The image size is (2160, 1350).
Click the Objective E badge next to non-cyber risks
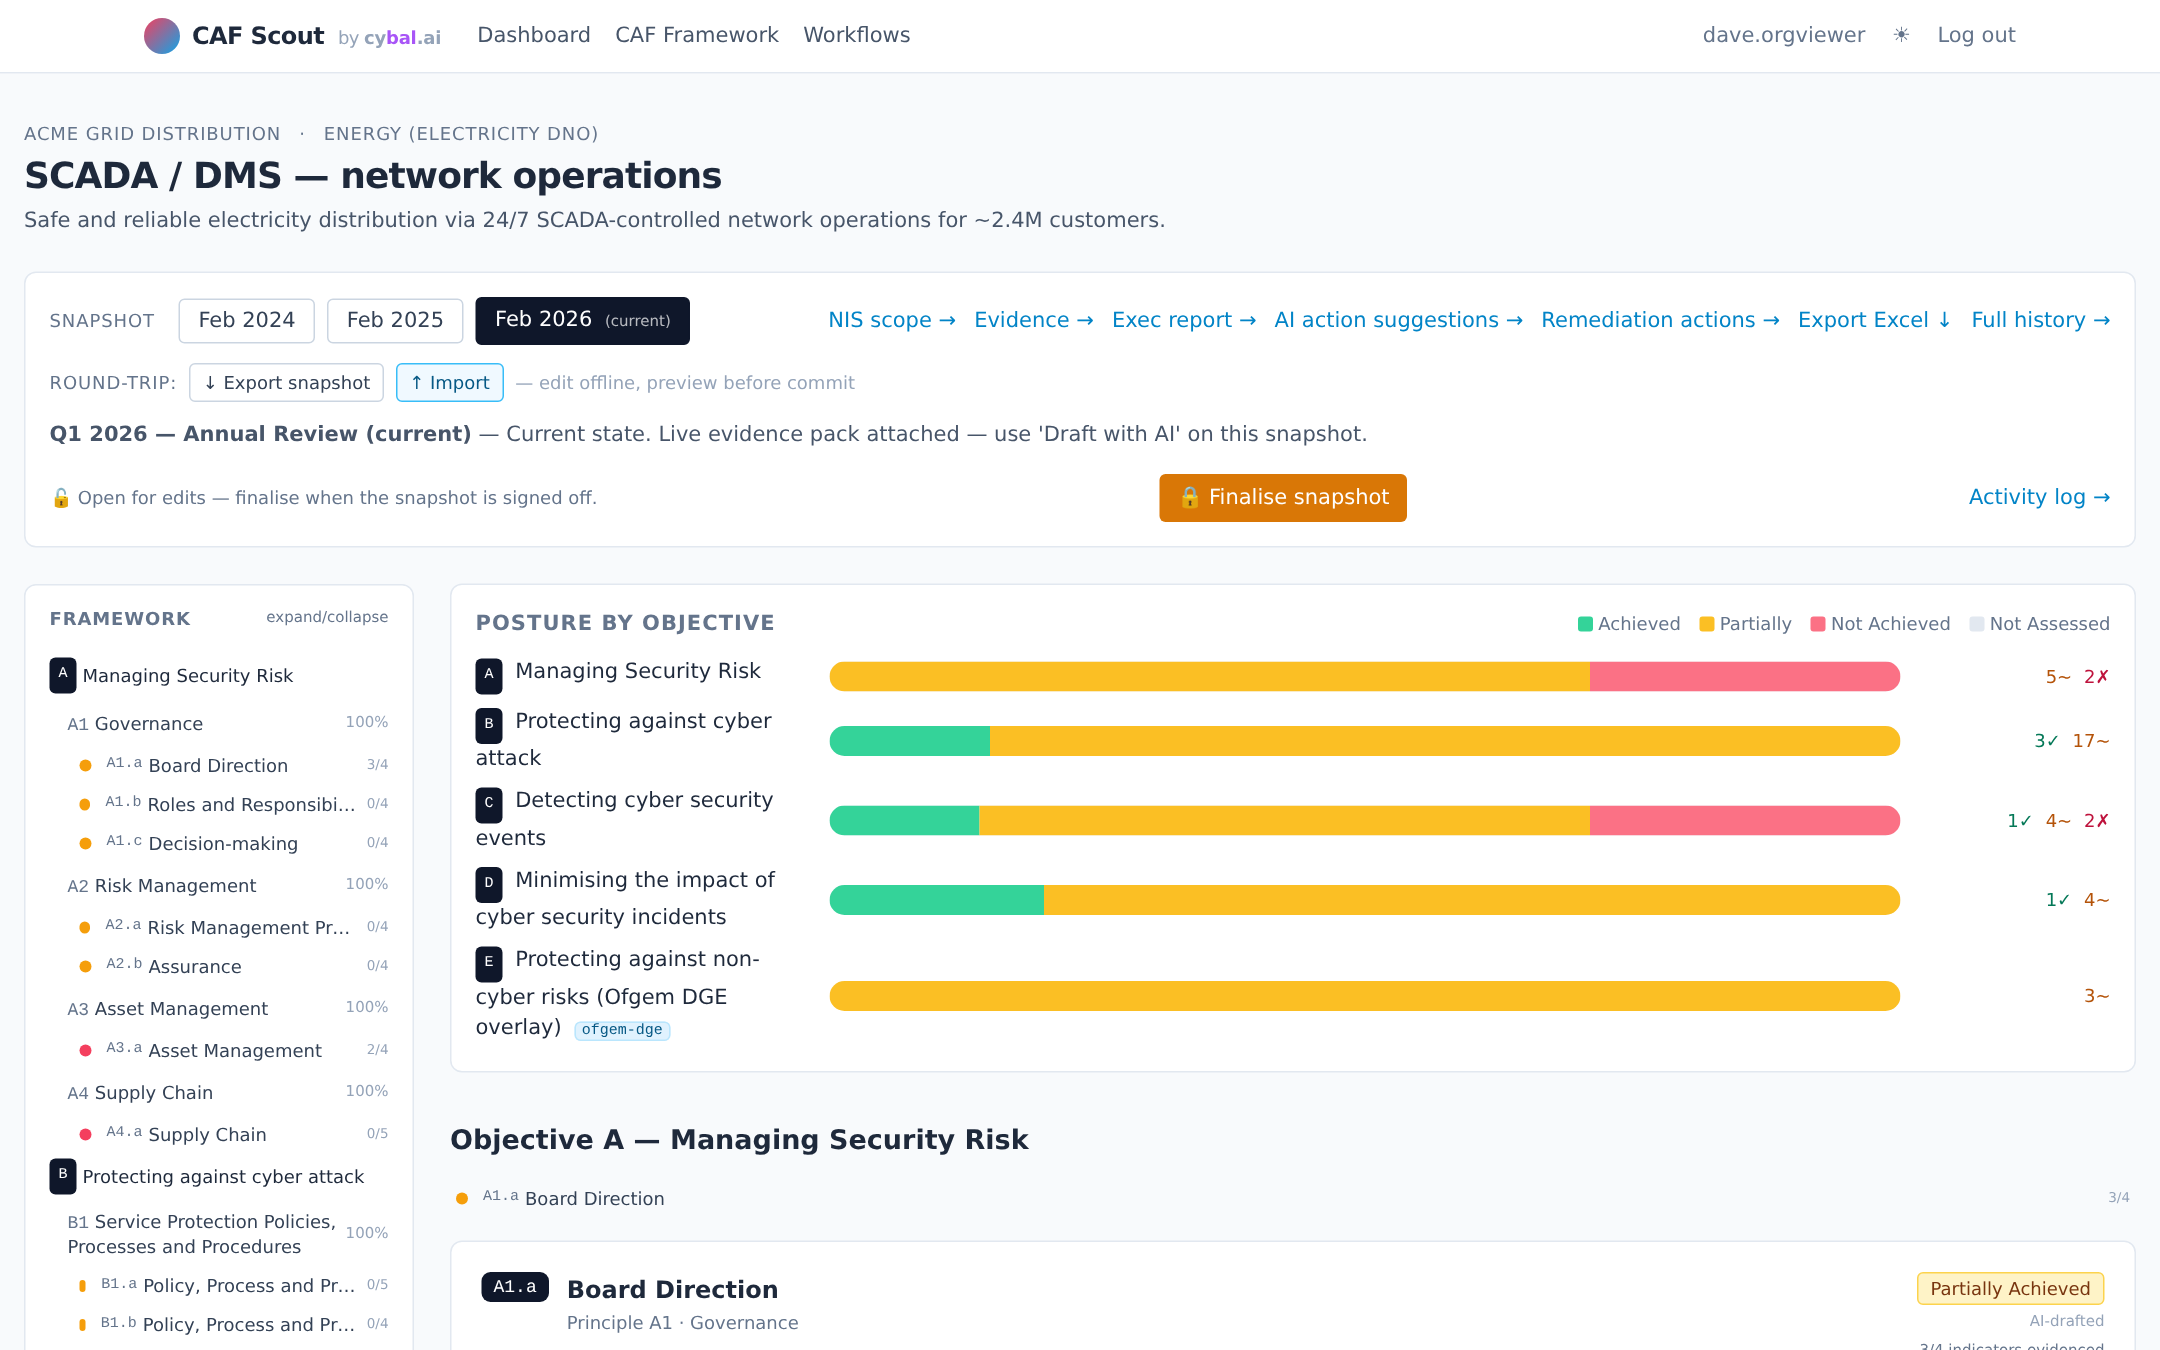[488, 963]
